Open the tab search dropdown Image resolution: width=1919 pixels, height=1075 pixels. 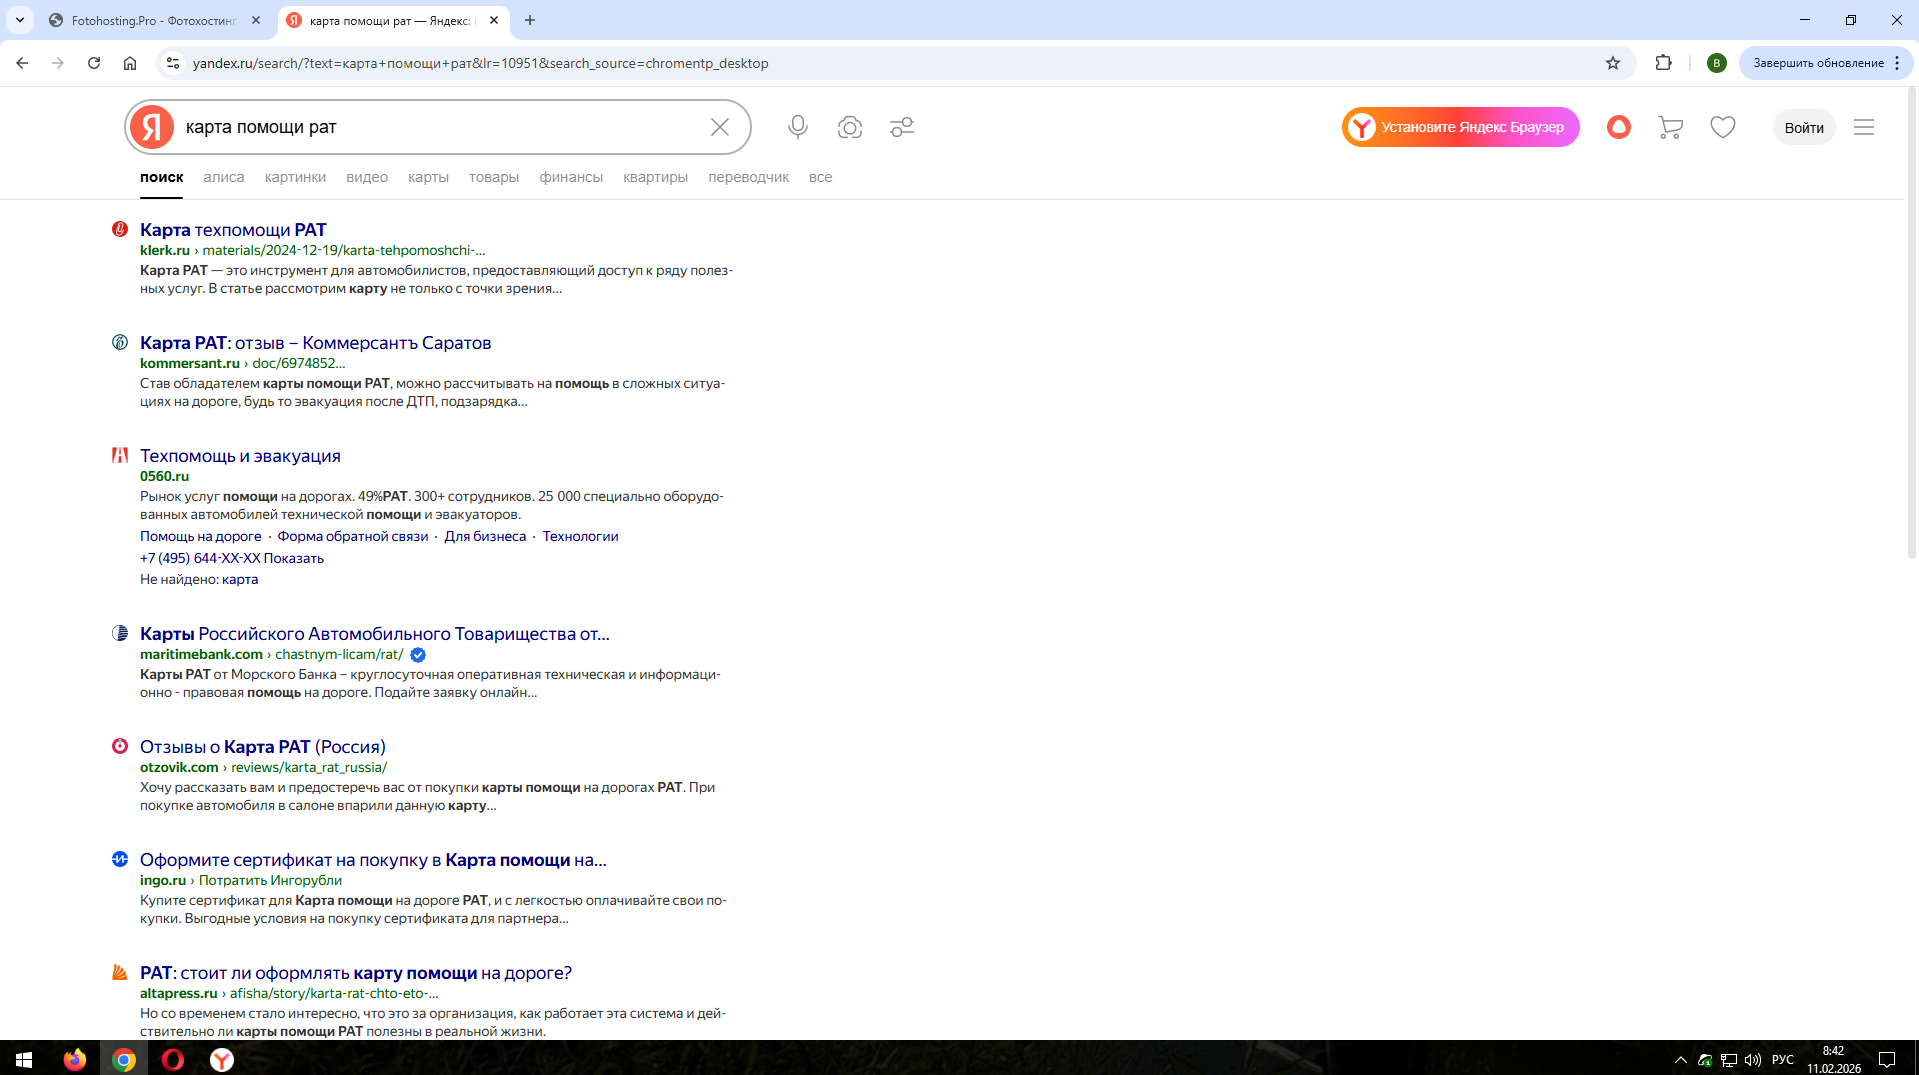coord(20,20)
